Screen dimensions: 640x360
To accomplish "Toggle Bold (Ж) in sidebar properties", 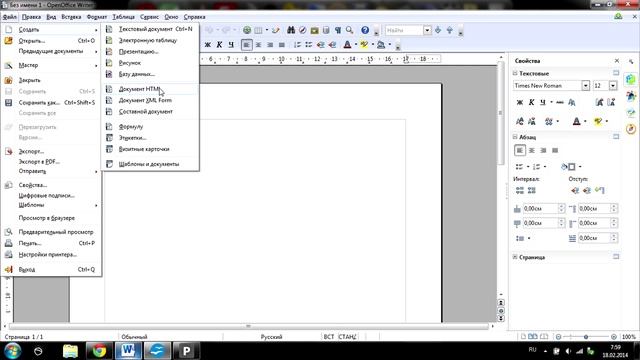I will pyautogui.click(x=520, y=102).
